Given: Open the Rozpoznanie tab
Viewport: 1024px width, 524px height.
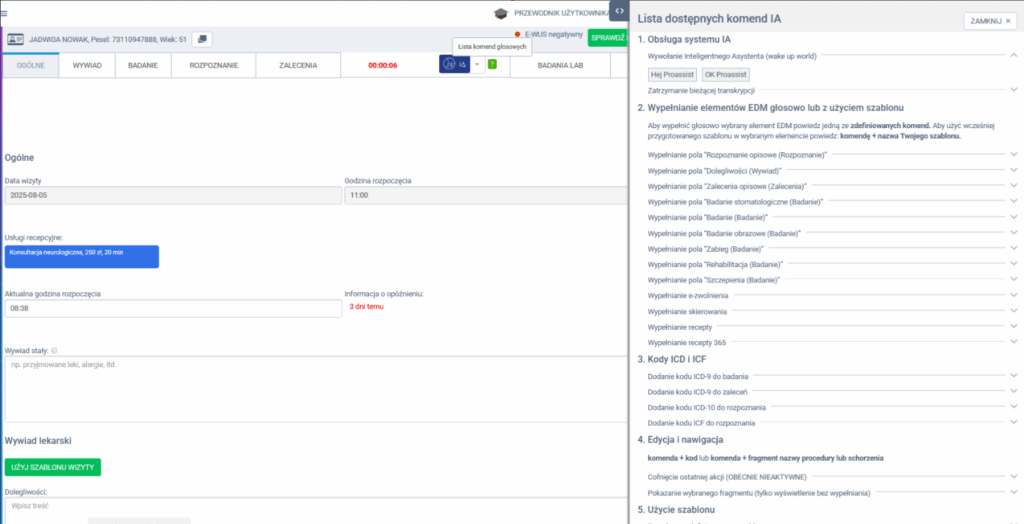Looking at the screenshot, I should pos(212,65).
